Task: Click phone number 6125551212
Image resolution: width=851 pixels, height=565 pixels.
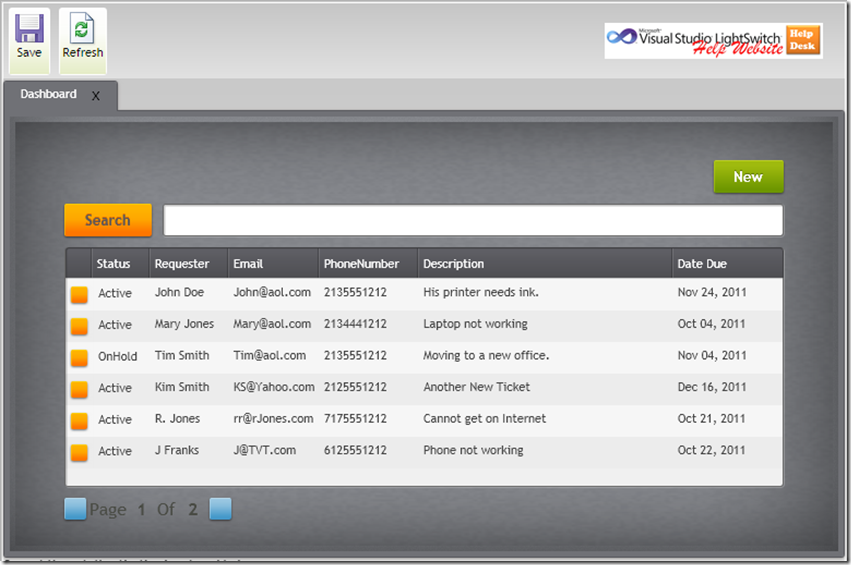Action: coord(355,450)
